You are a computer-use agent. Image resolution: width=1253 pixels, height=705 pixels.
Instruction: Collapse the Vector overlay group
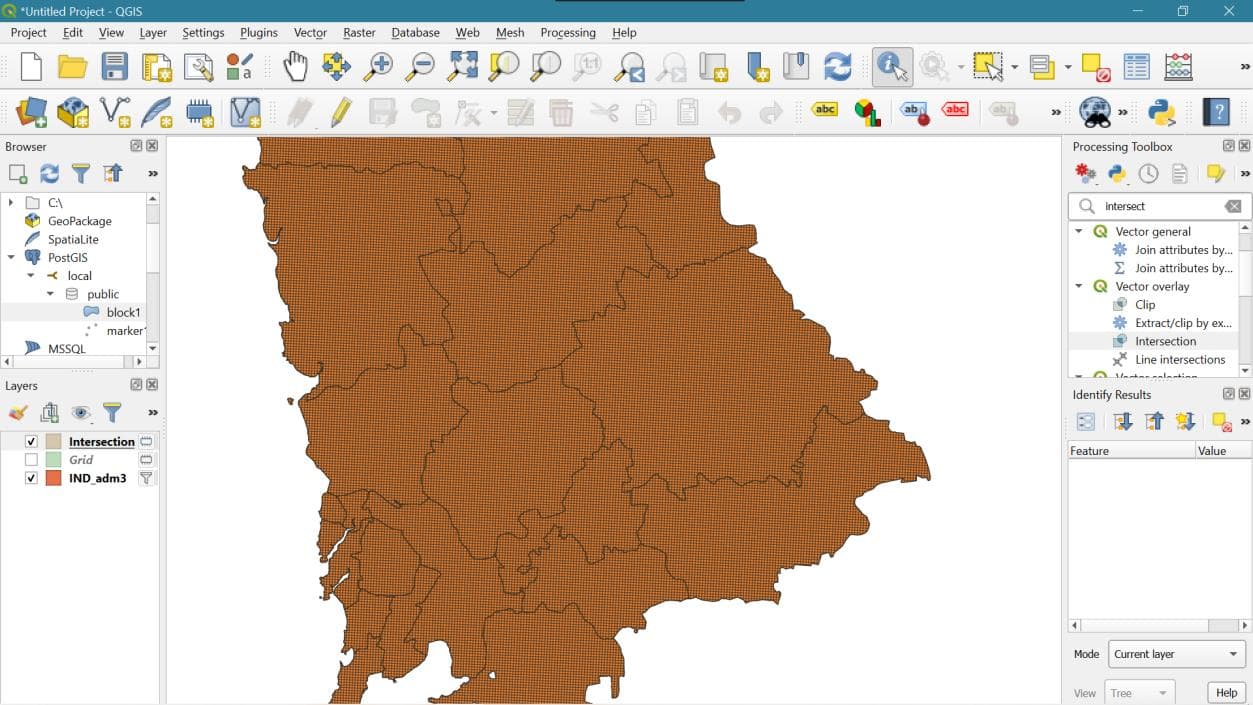pos(1078,286)
